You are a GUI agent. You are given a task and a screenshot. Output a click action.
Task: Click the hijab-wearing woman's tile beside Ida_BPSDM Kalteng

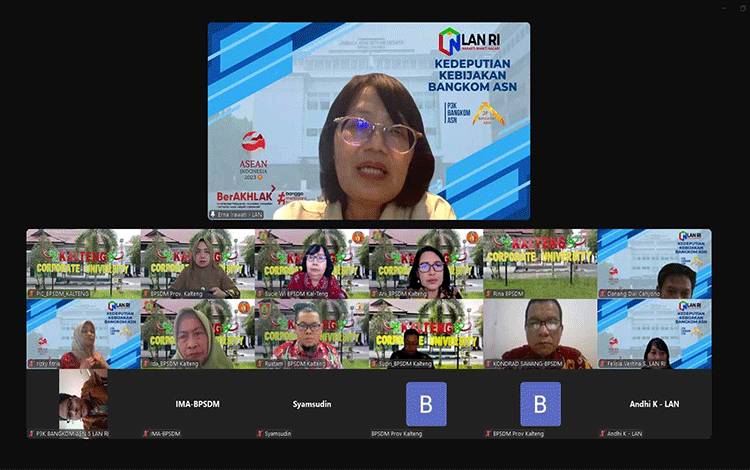click(x=83, y=334)
